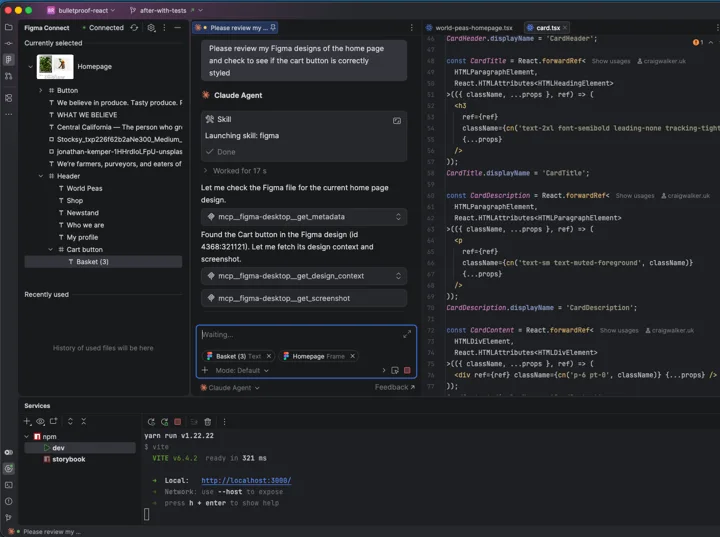Open the bulletproof-react project dropdown
The image size is (720, 537).
point(81,10)
